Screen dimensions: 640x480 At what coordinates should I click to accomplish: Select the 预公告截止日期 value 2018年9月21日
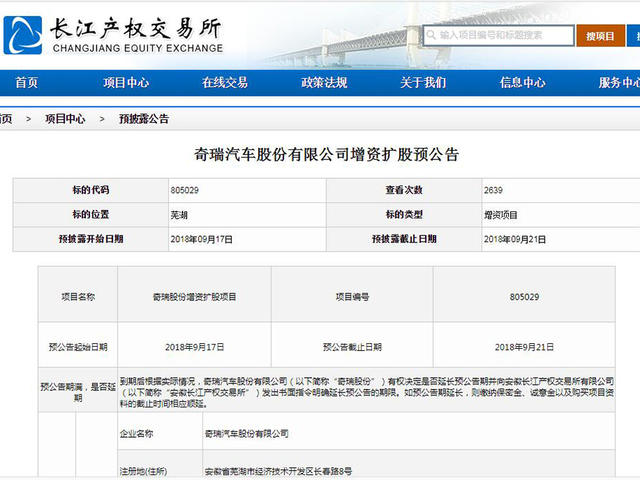[524, 347]
